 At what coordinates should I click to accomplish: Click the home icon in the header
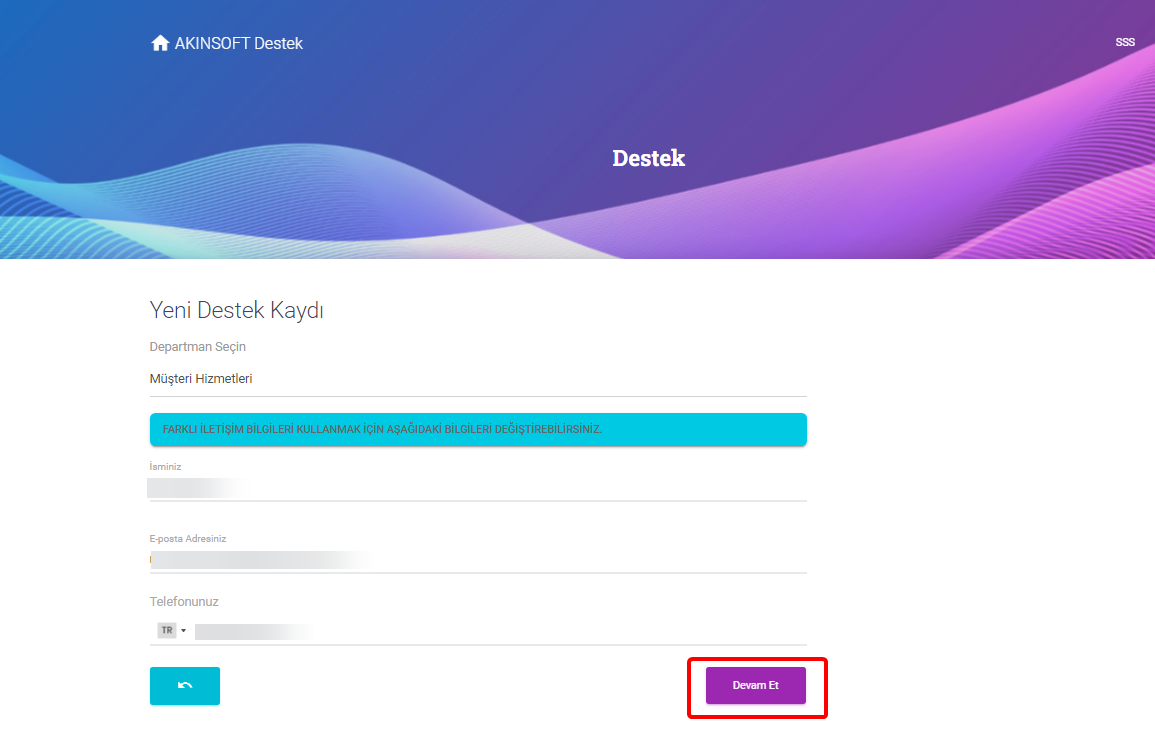tap(160, 43)
